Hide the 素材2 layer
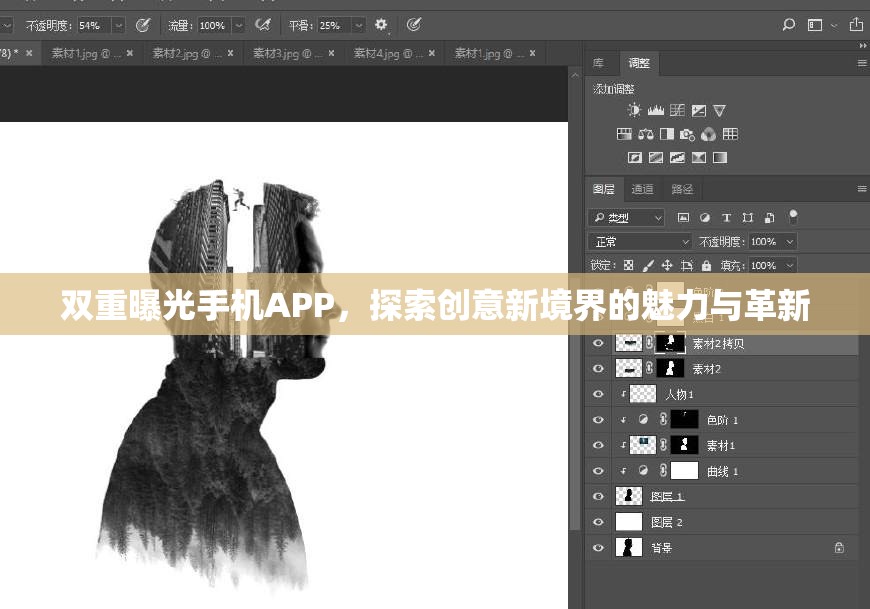The width and height of the screenshot is (870, 609). (x=598, y=368)
